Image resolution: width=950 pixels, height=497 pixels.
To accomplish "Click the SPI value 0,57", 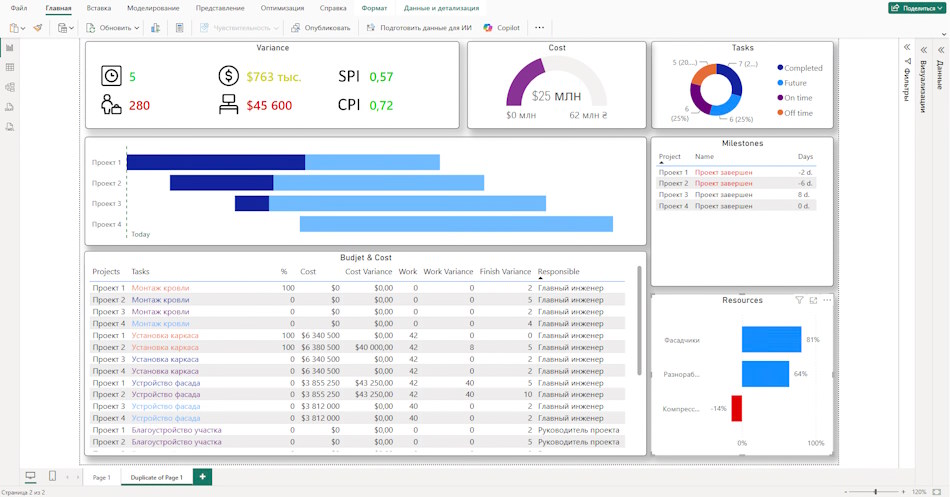I will (381, 76).
